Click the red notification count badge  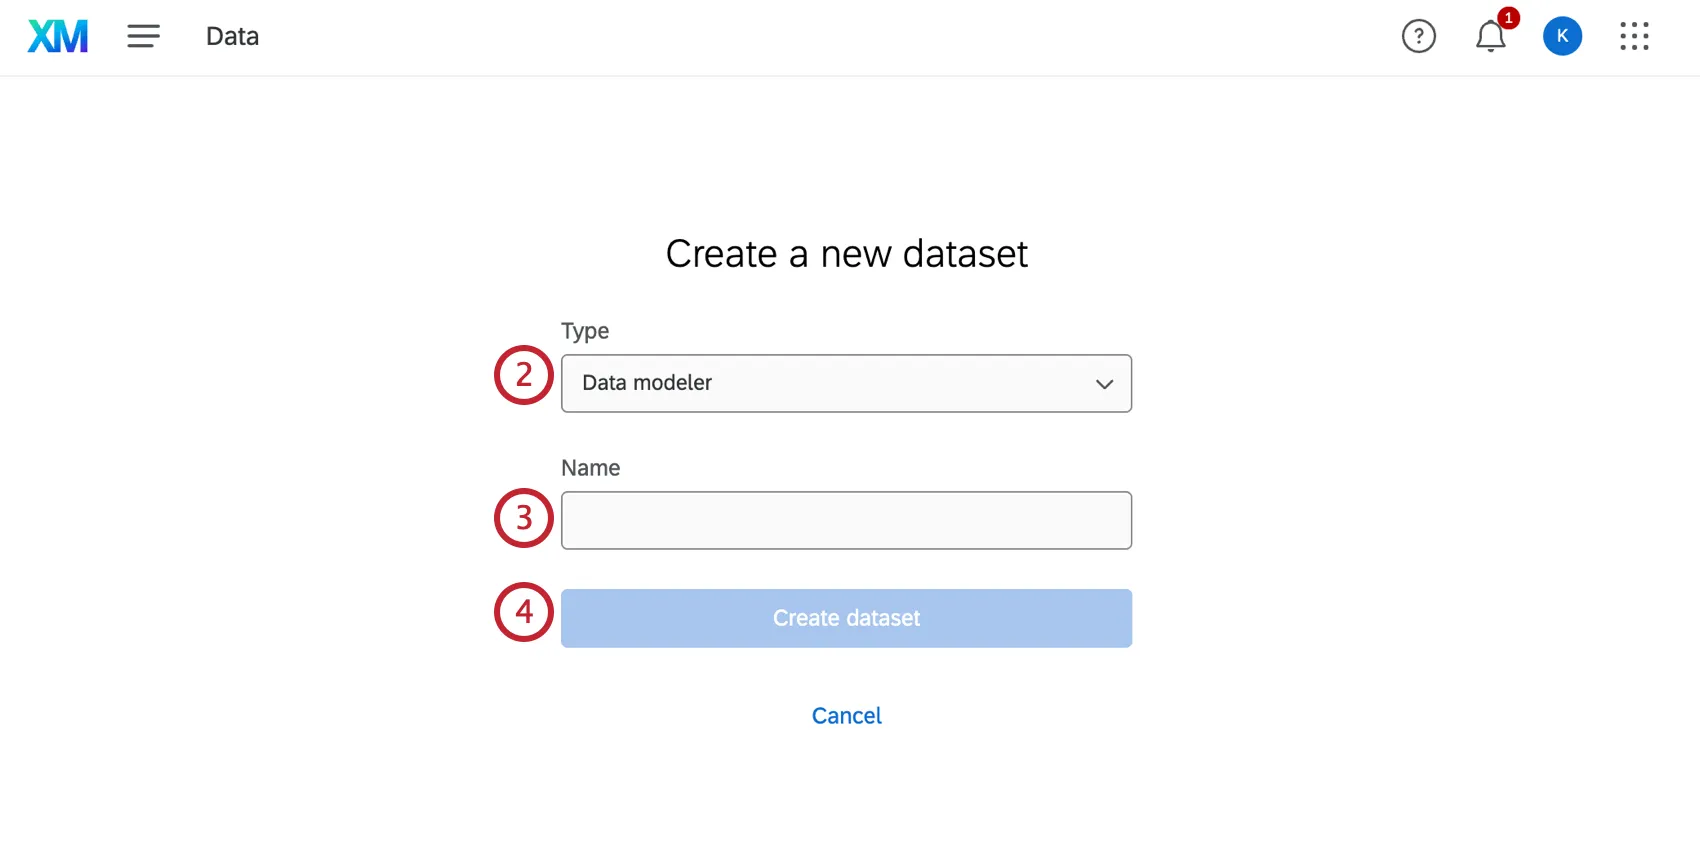click(1508, 18)
